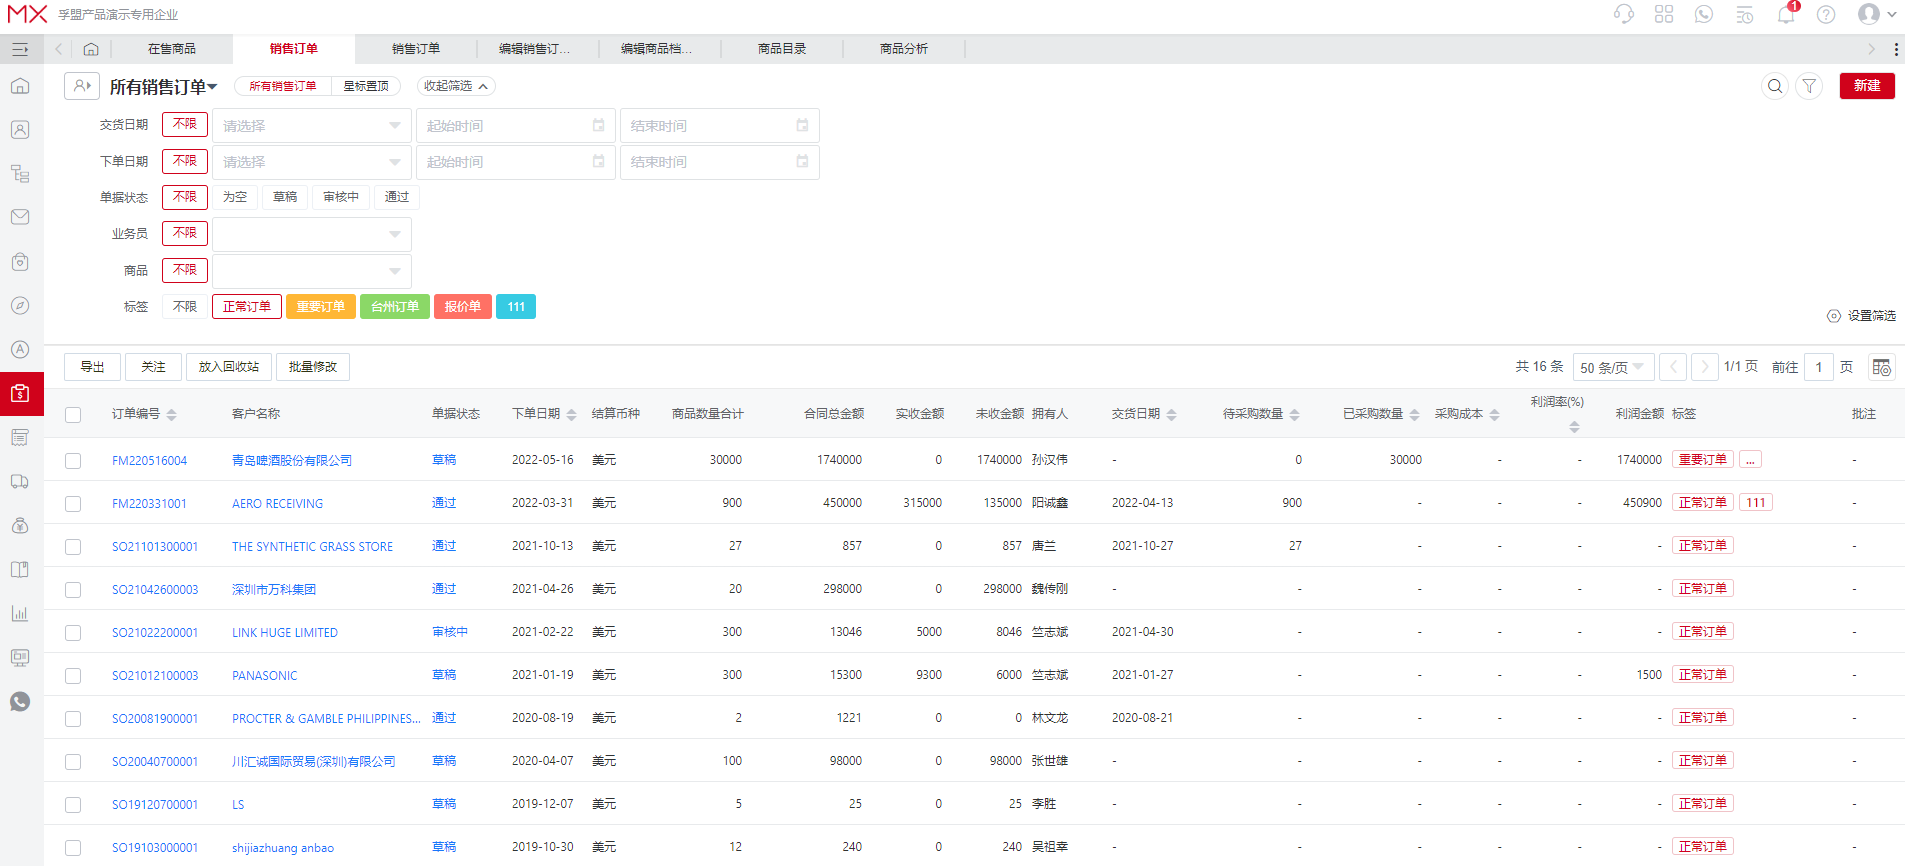Open AERO RECEIVING customer link
The height and width of the screenshot is (866, 1905).
[277, 504]
